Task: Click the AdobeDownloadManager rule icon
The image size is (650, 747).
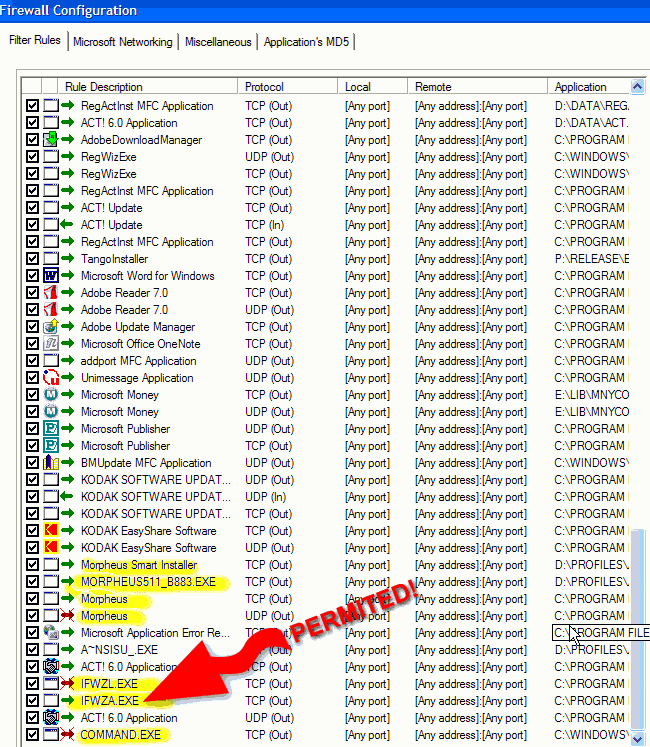Action: click(x=51, y=140)
